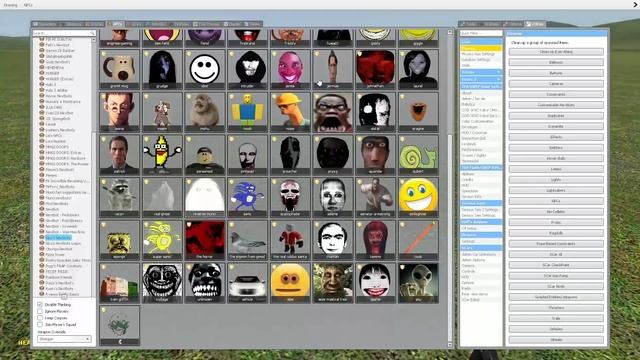Clean up Props button
640x360 pixels.
556,222
